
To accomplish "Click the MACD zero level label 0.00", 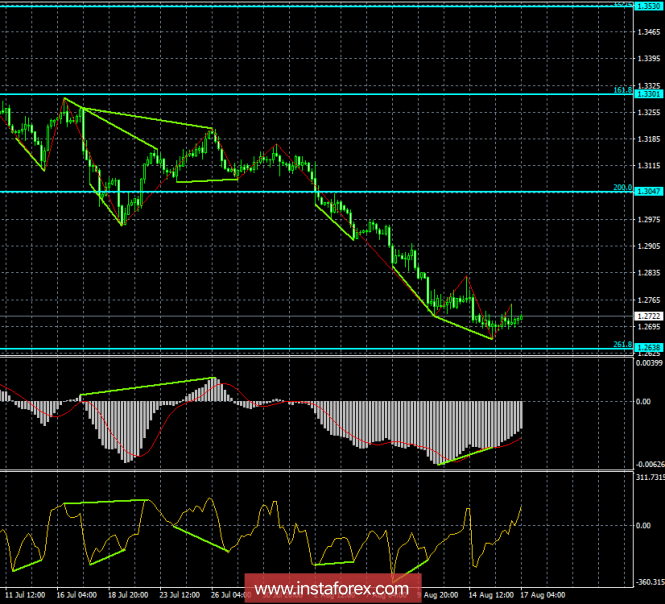I will pyautogui.click(x=644, y=401).
